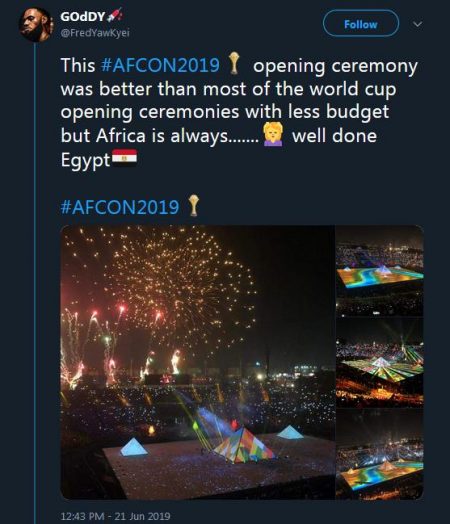The width and height of the screenshot is (450, 524).
Task: Open the large fireworks pyramid photo
Action: tap(198, 362)
